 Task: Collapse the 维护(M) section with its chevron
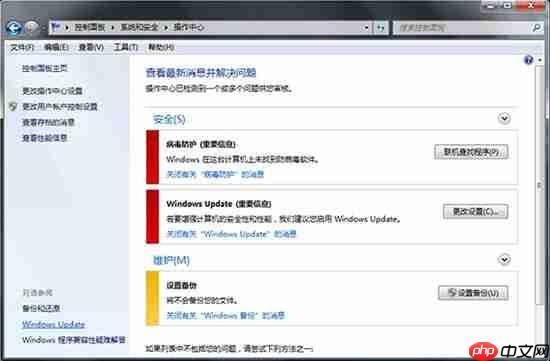(504, 260)
